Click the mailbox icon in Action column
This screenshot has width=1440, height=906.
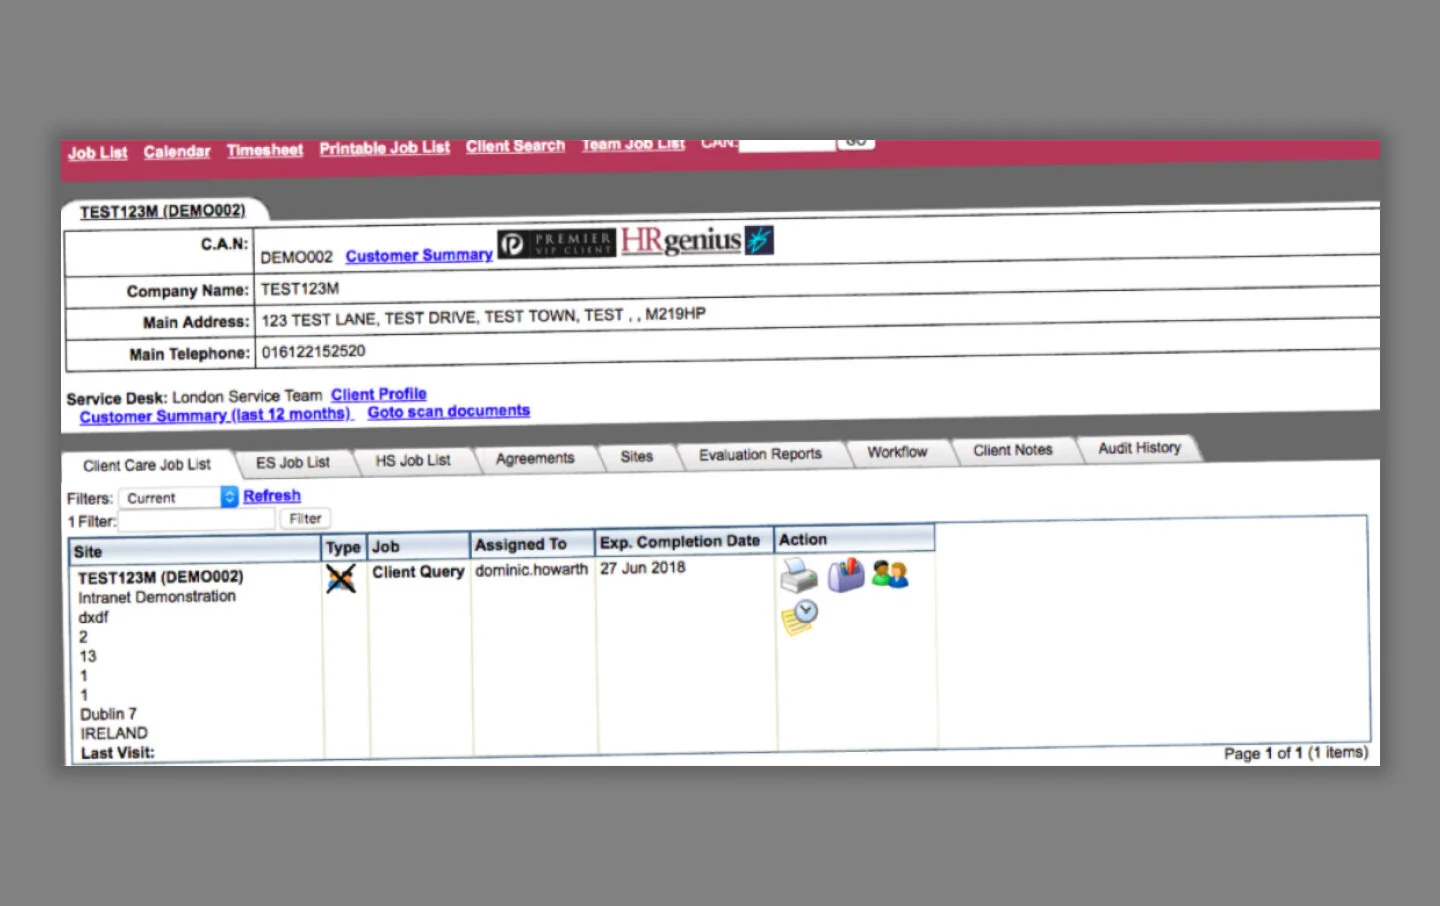pos(845,574)
